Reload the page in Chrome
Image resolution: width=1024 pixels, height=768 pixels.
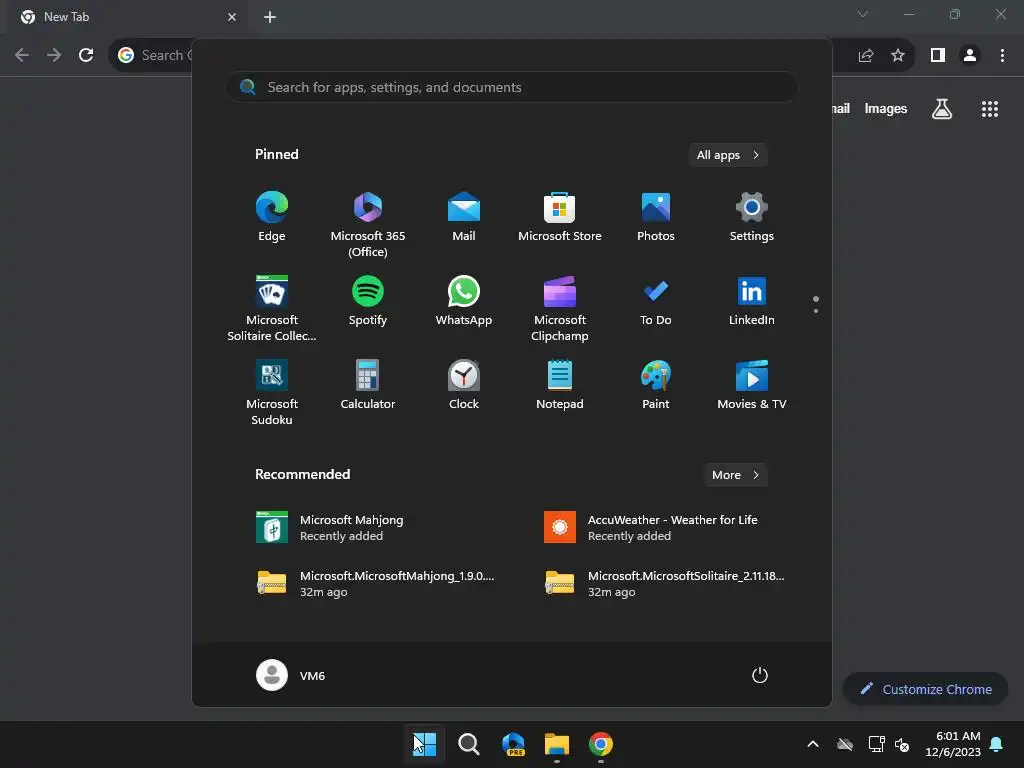[86, 56]
